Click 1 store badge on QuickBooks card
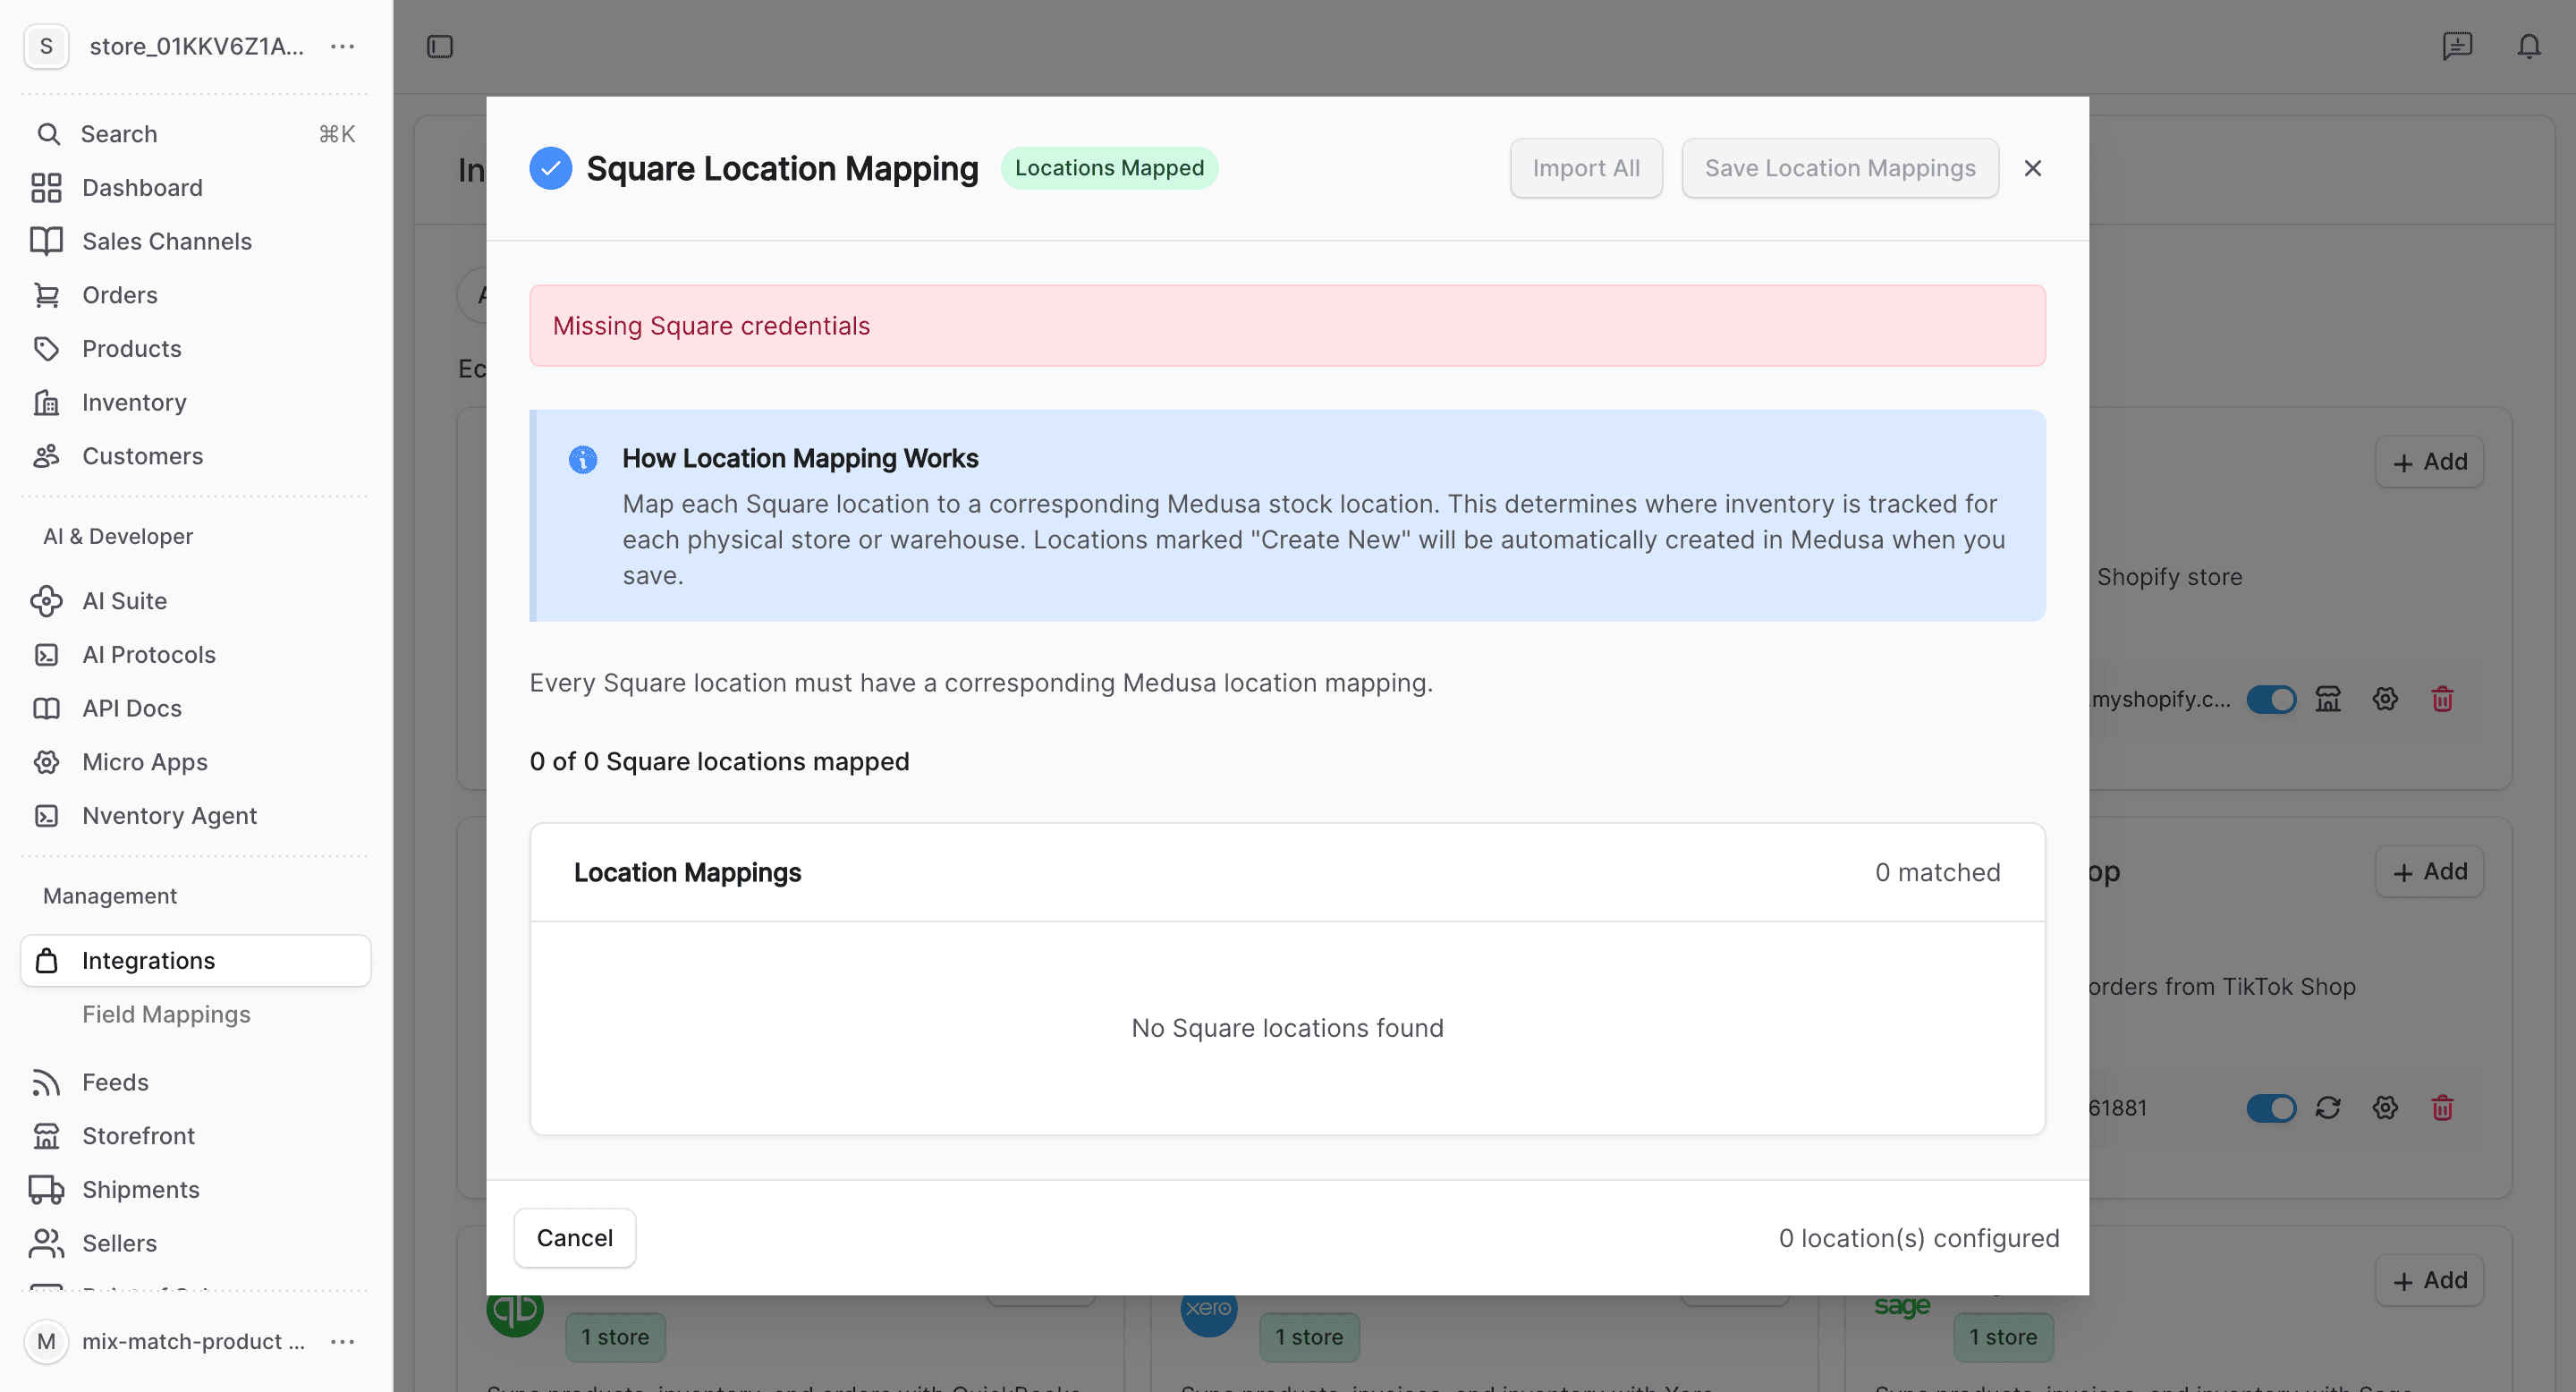Screen dimensions: 2576x1392 coord(615,1337)
